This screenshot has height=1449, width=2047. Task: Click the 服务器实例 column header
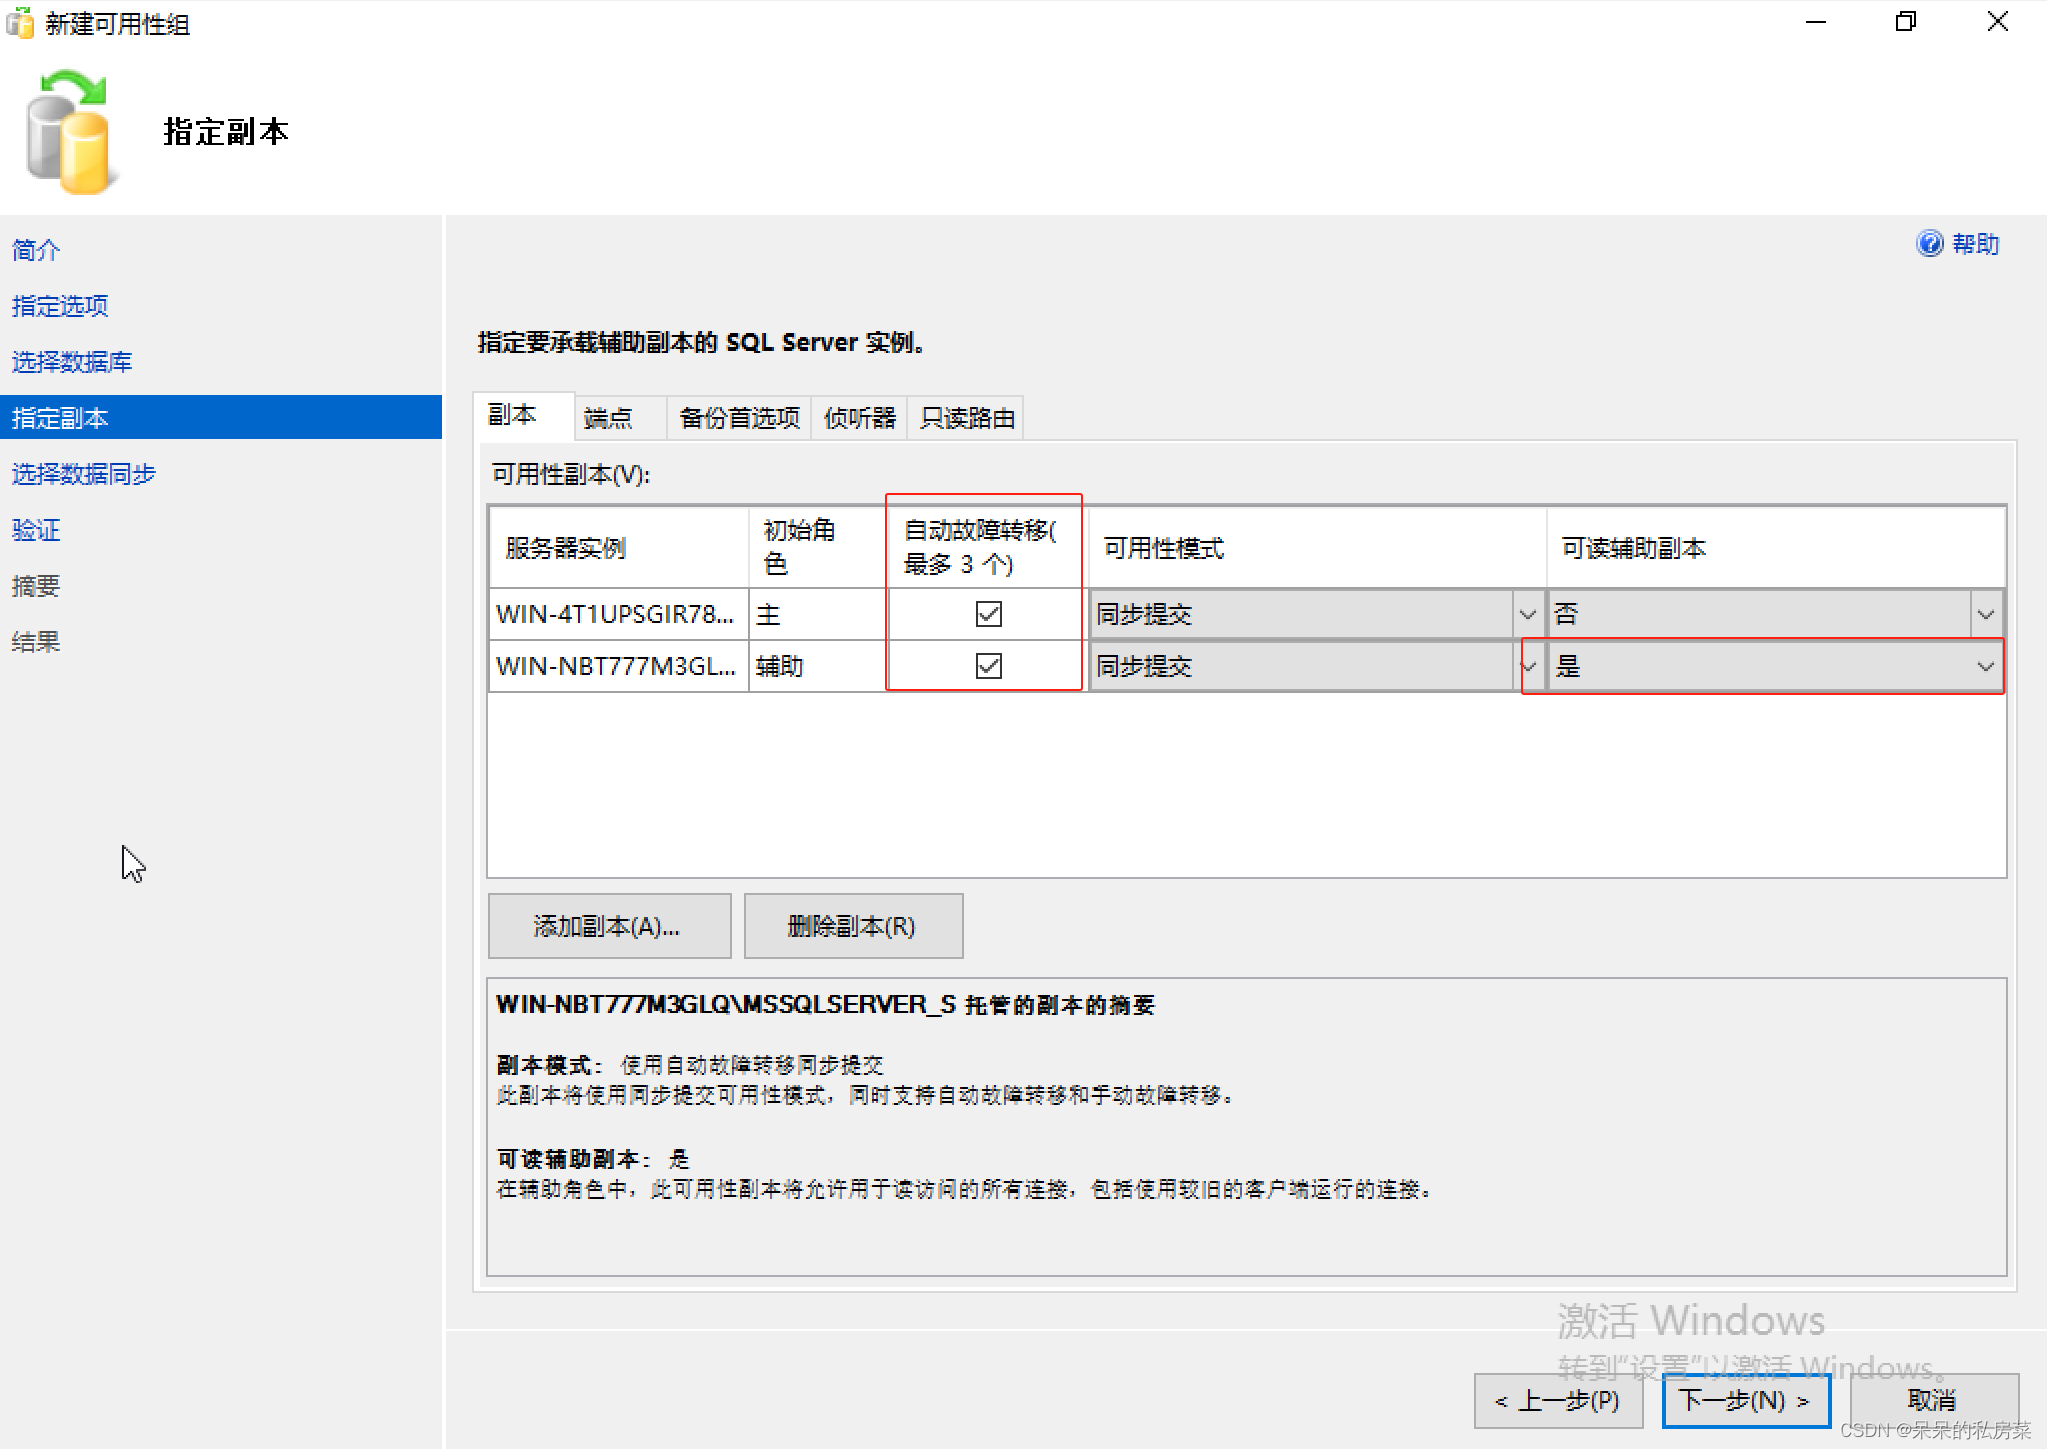point(618,547)
